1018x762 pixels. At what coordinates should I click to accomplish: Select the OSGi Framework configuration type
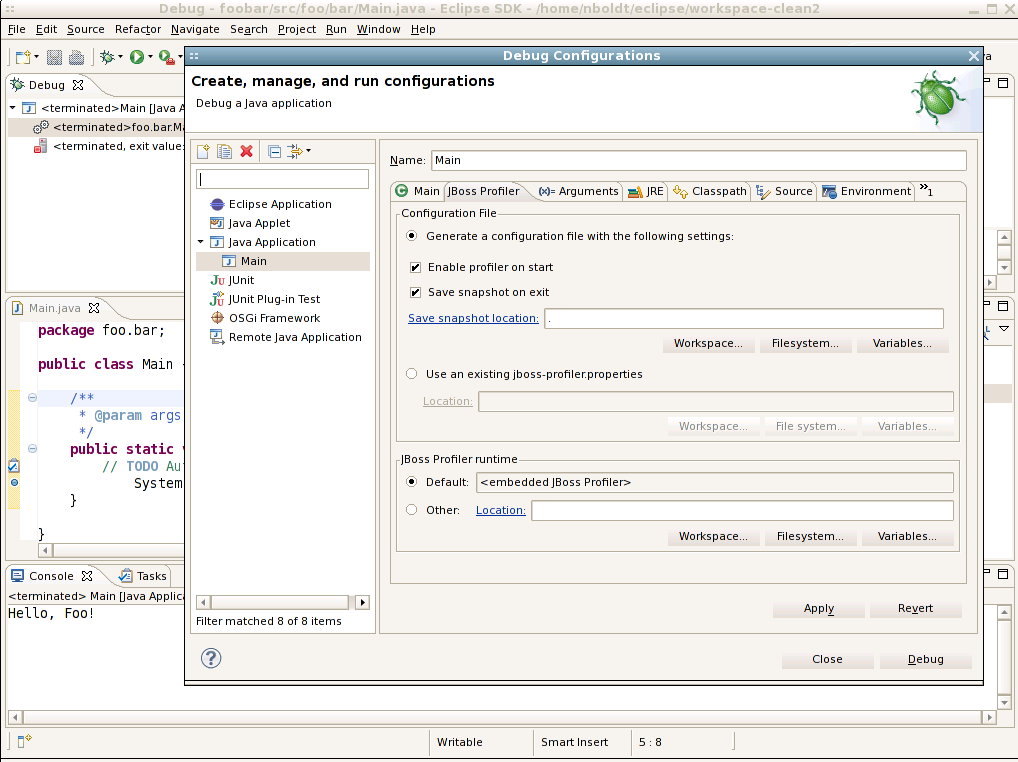[x=274, y=318]
